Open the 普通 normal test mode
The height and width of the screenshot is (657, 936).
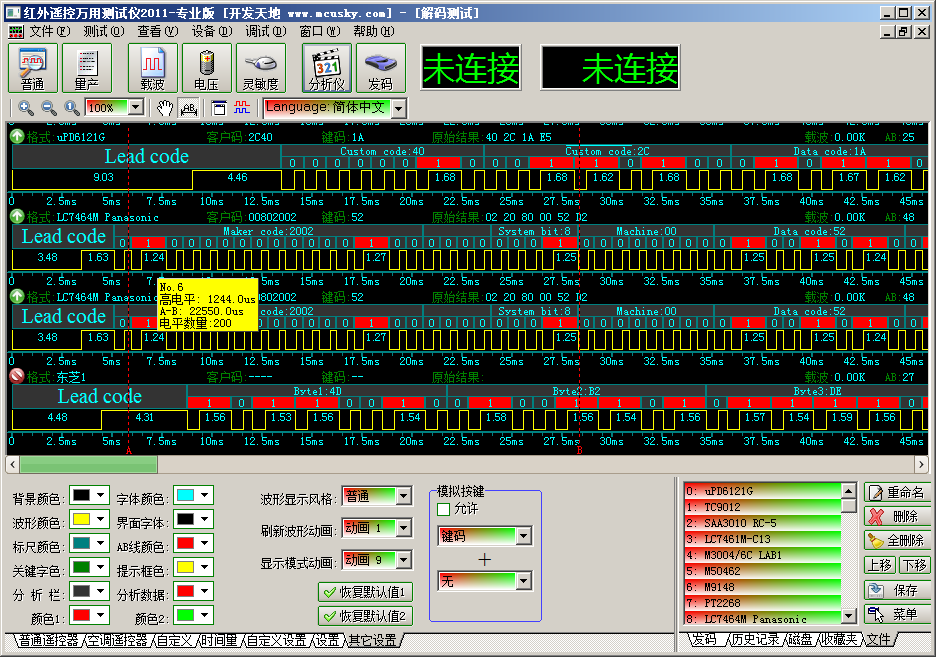click(x=33, y=68)
